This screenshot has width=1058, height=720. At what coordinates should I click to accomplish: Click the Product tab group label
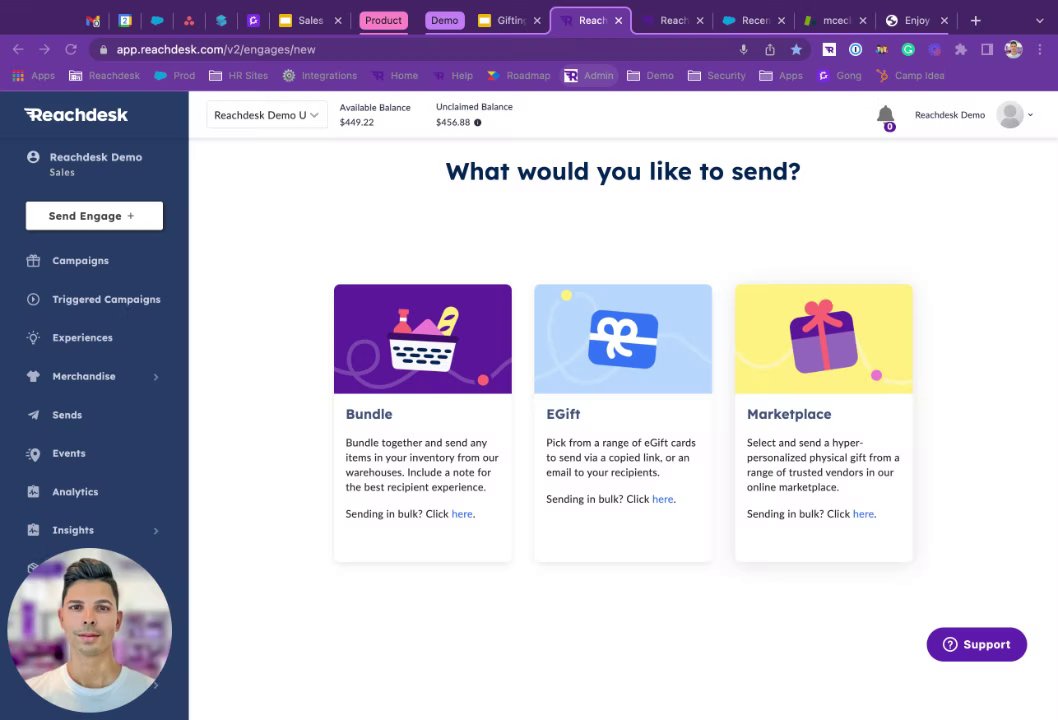tap(383, 21)
